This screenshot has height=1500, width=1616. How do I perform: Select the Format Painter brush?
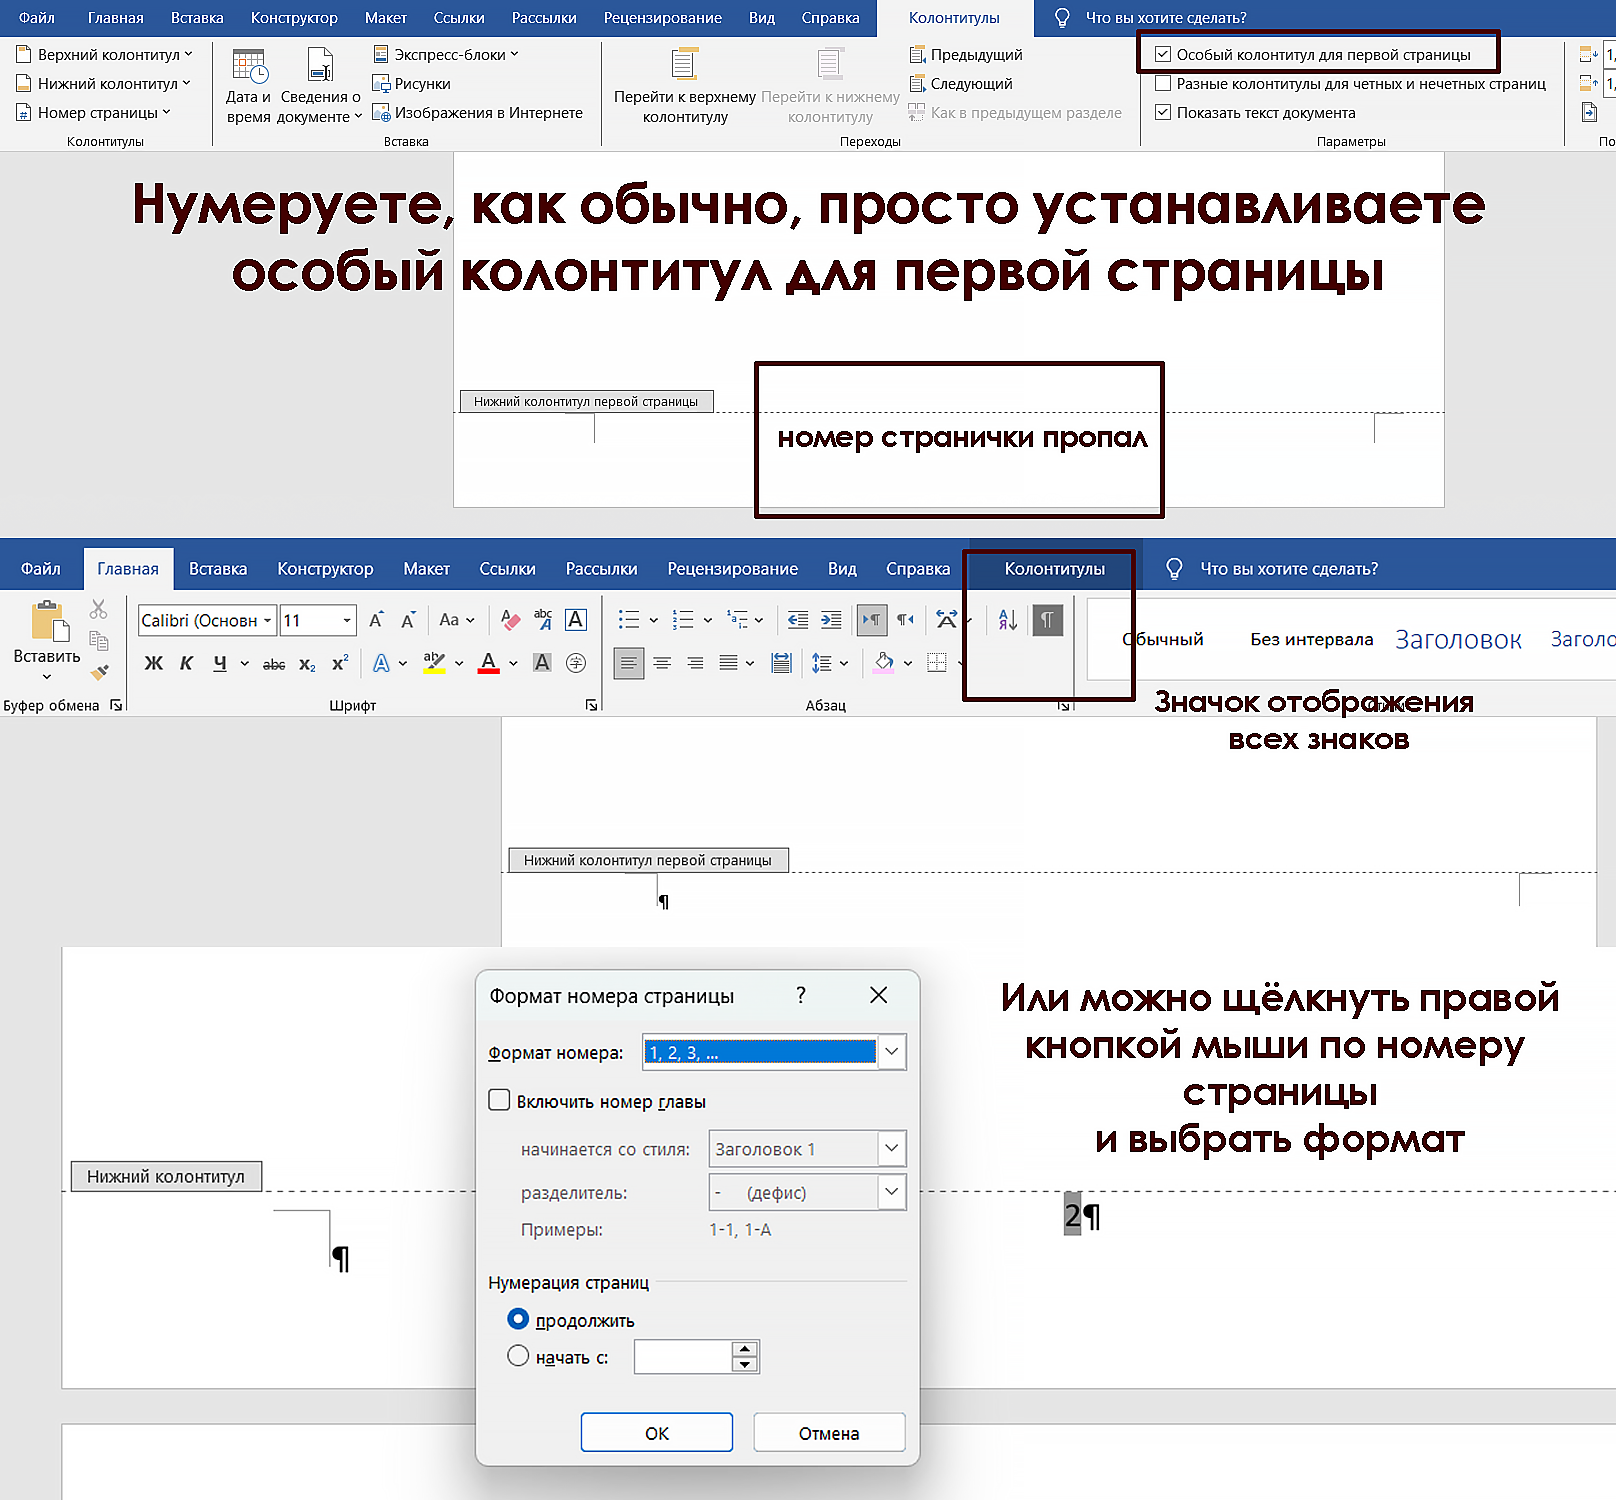(x=98, y=672)
